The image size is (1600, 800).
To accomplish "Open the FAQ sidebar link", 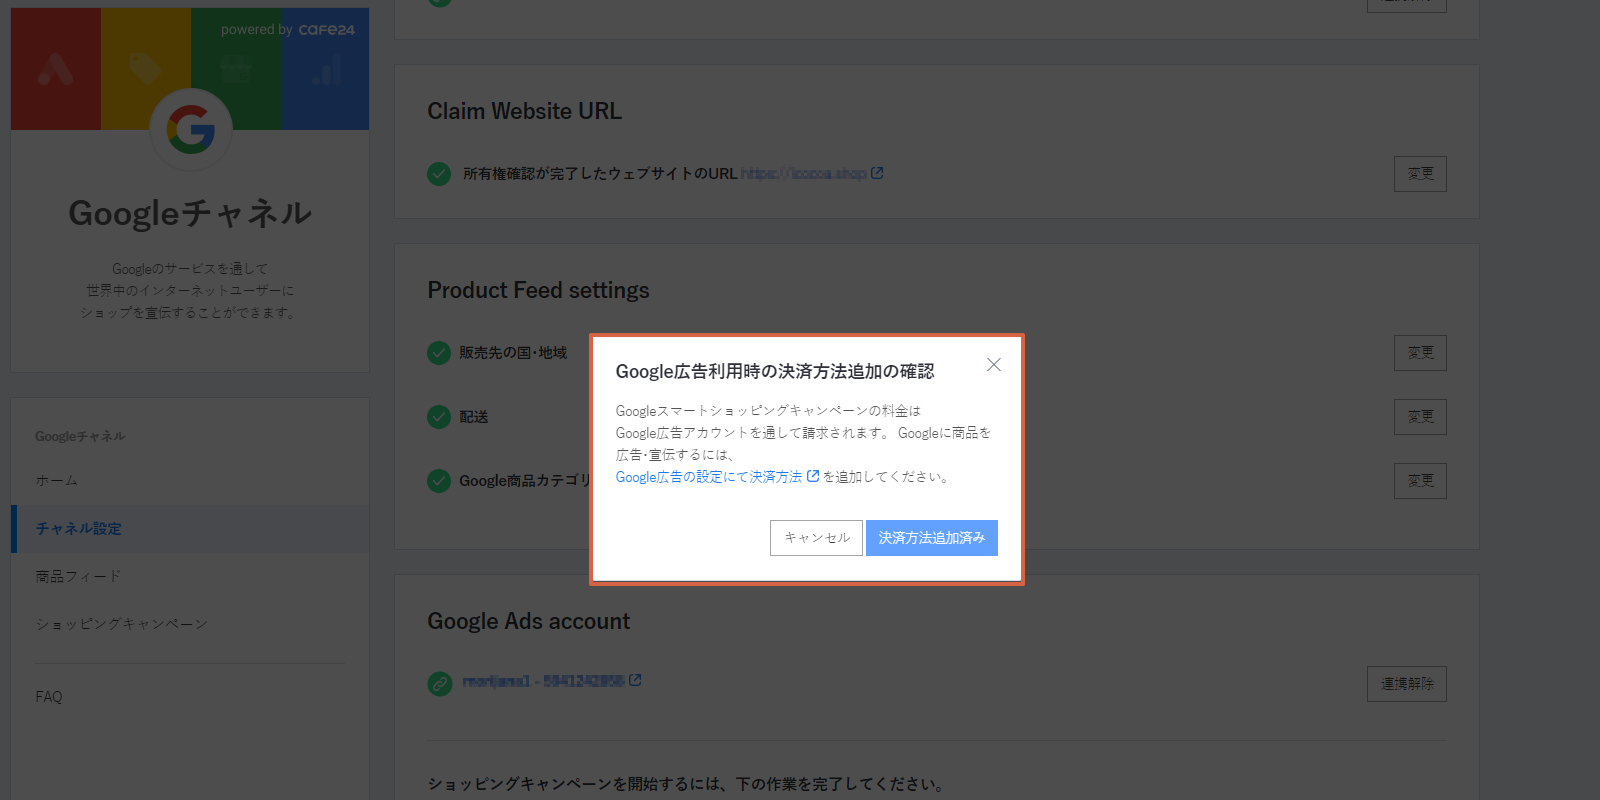I will click(x=49, y=697).
